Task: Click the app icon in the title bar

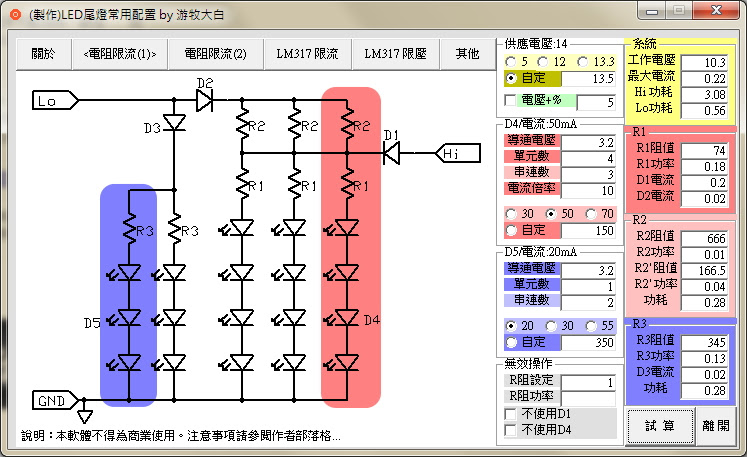Action: click(14, 14)
